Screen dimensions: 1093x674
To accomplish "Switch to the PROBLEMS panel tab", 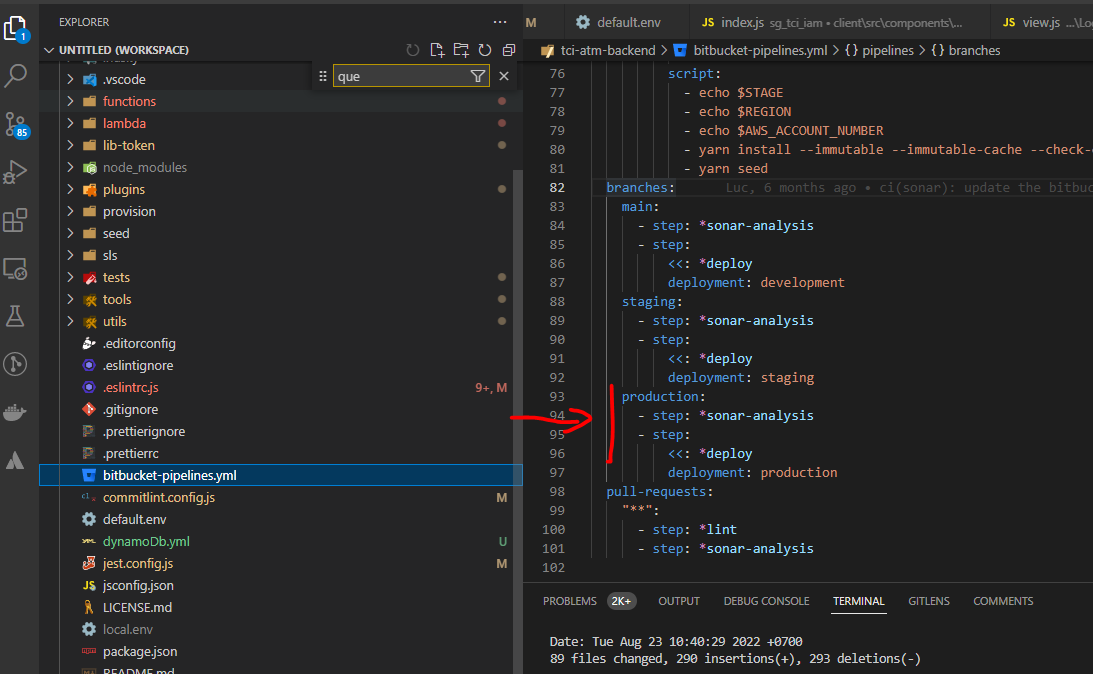I will click(569, 601).
